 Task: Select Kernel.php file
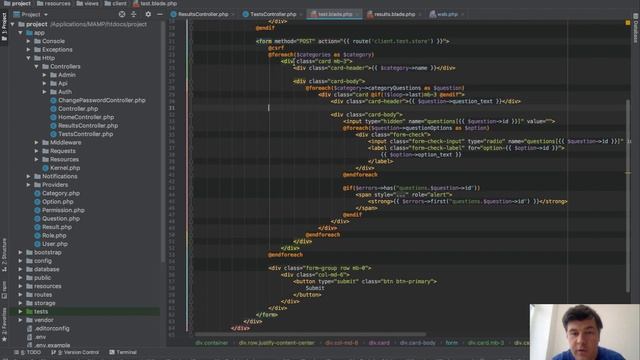click(x=61, y=168)
